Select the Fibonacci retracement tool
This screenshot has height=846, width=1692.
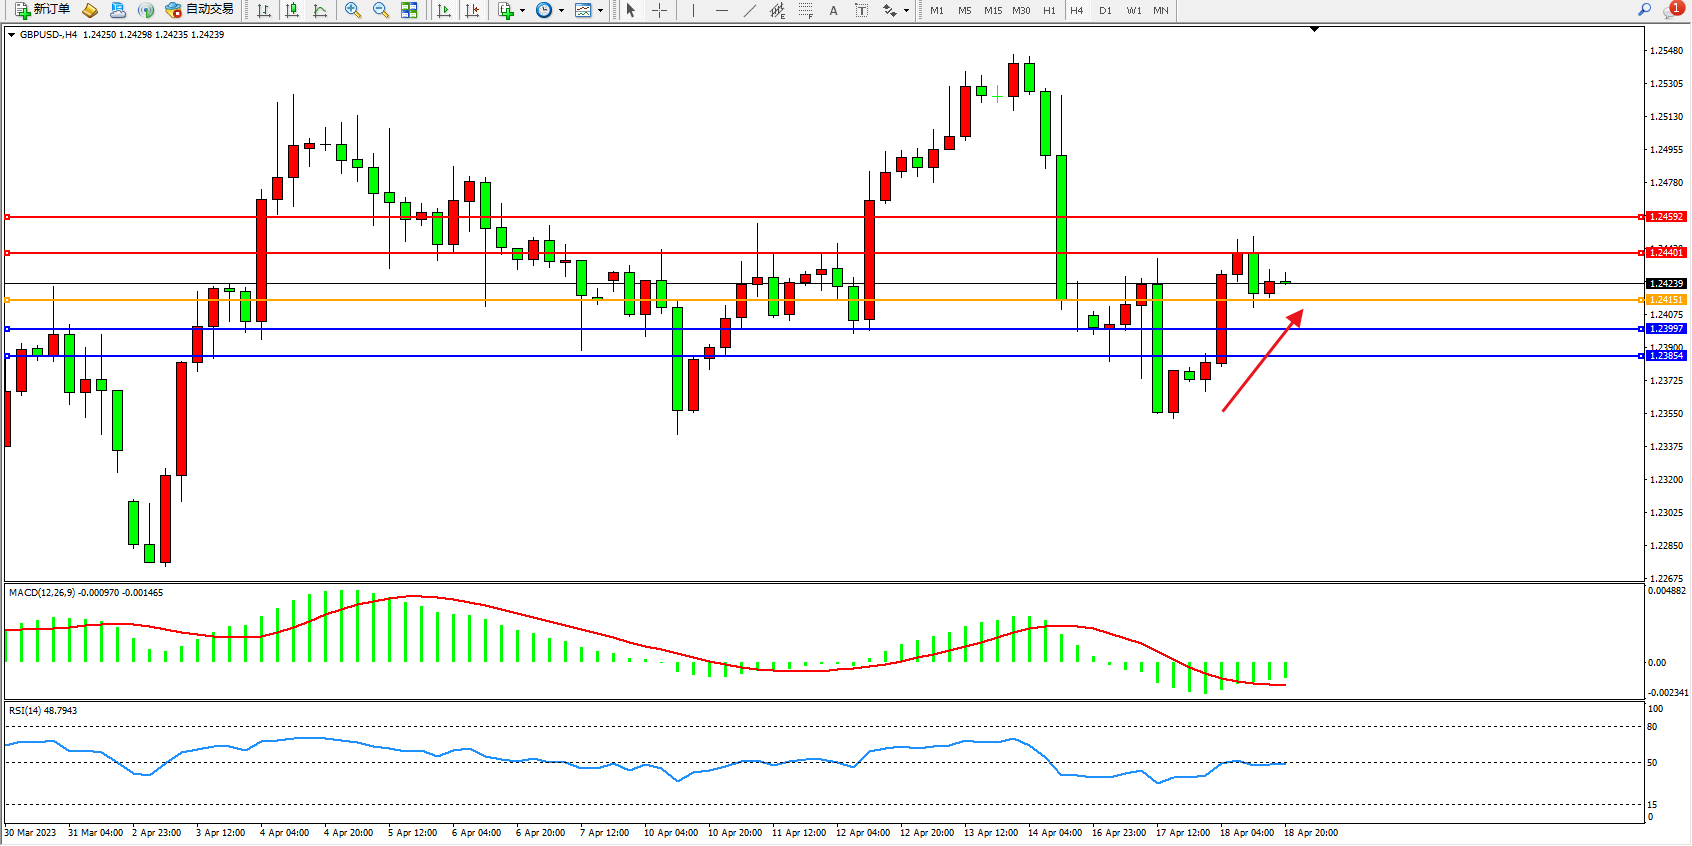[x=806, y=10]
